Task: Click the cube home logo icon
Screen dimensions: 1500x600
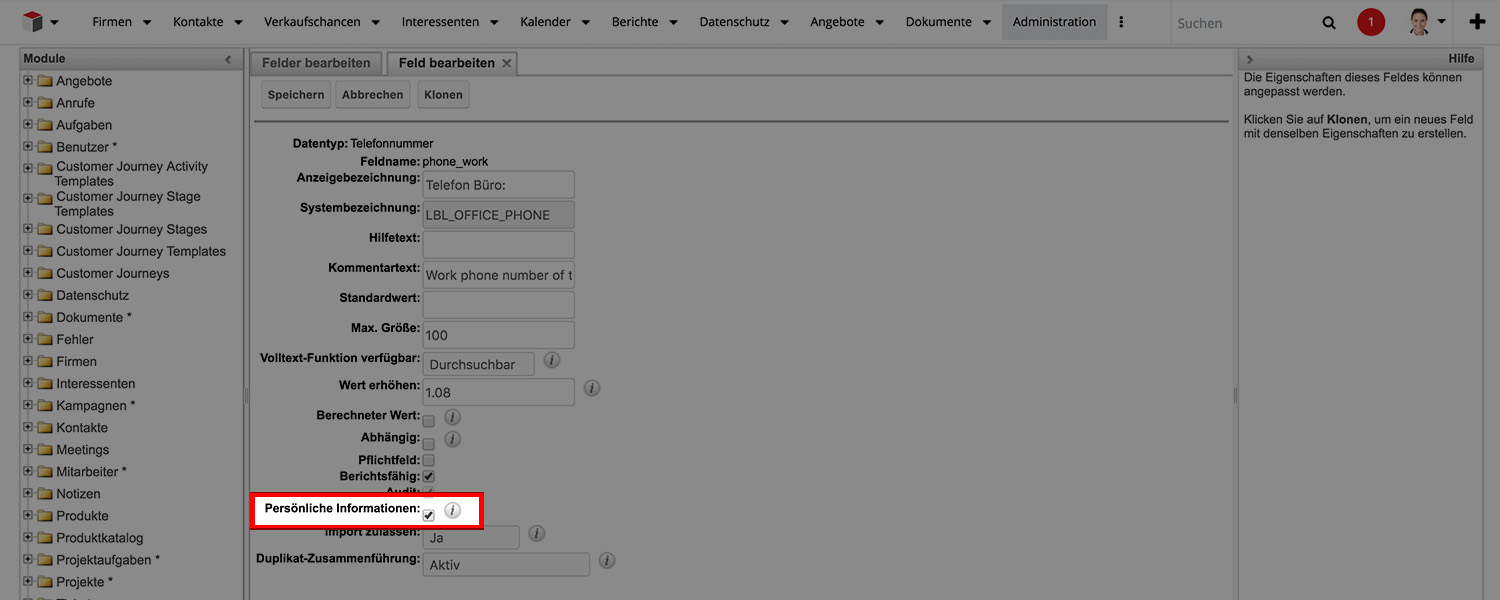Action: [32, 22]
